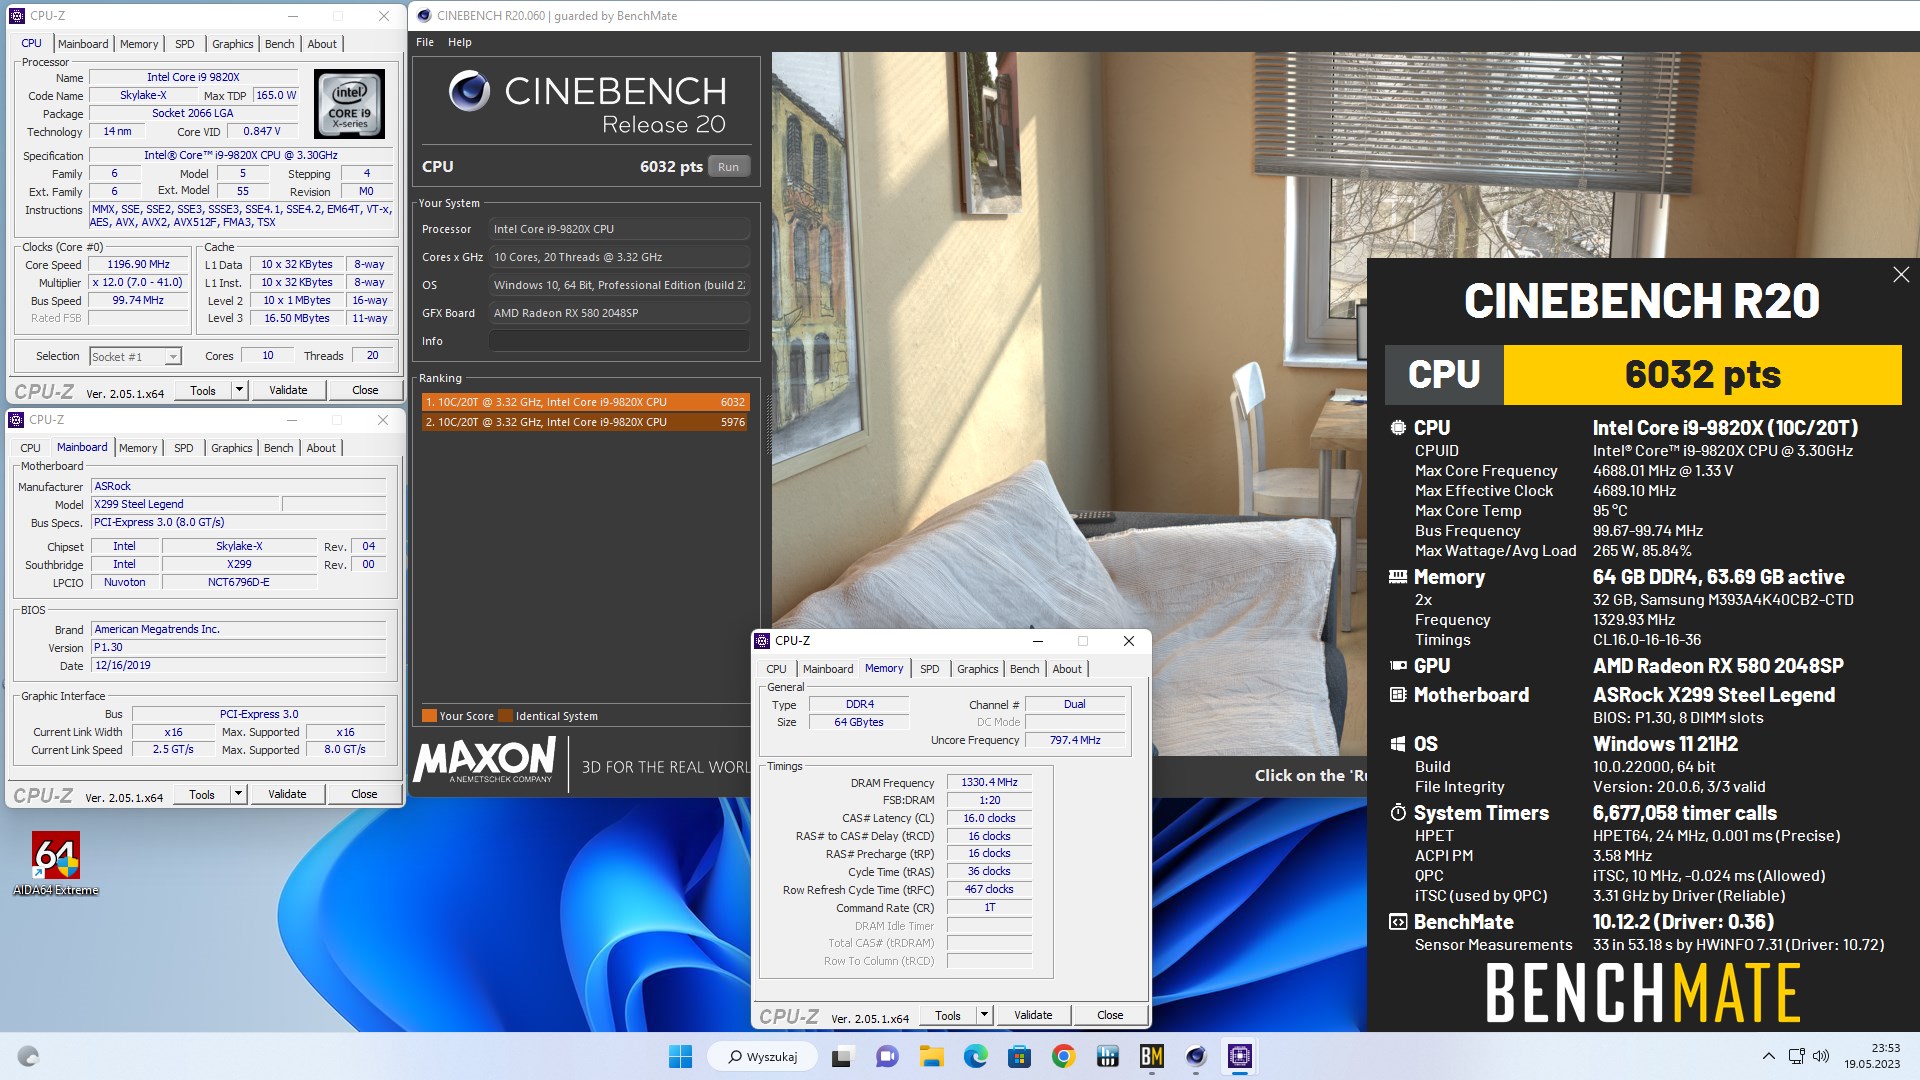Click CPU name field Intel Core i9 9820X

point(193,77)
